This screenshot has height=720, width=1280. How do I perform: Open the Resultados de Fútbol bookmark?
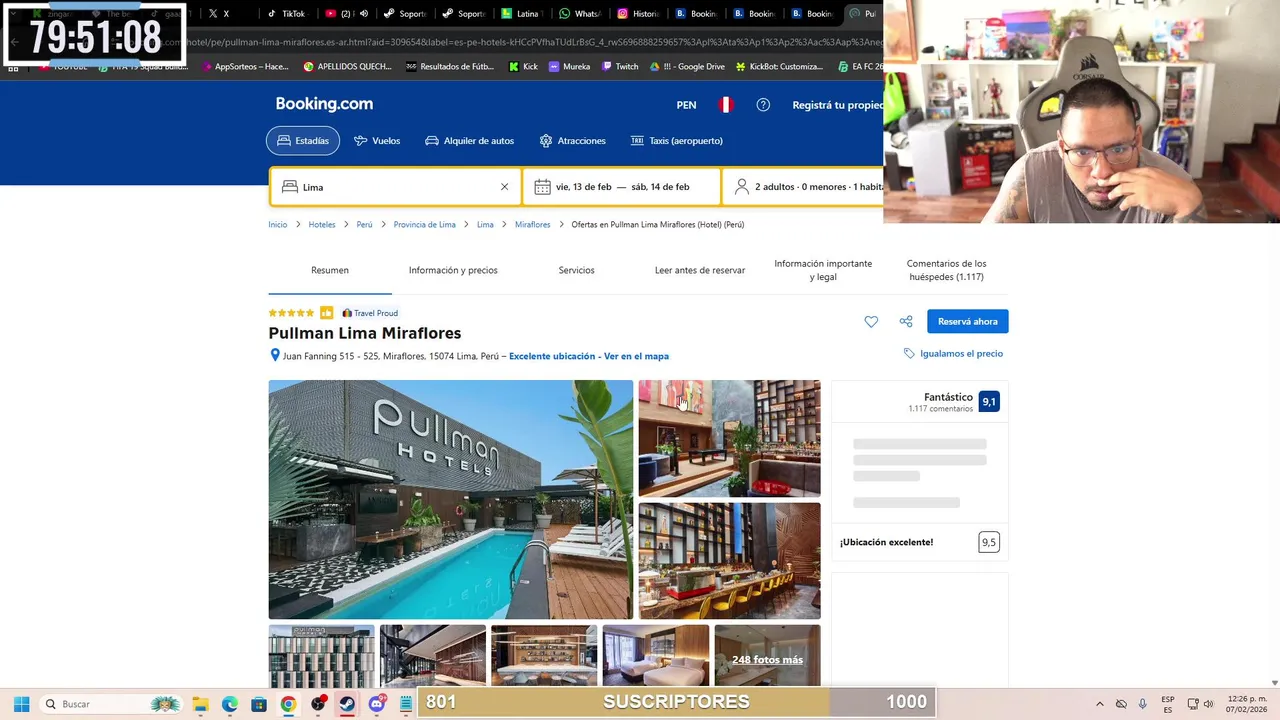451,66
